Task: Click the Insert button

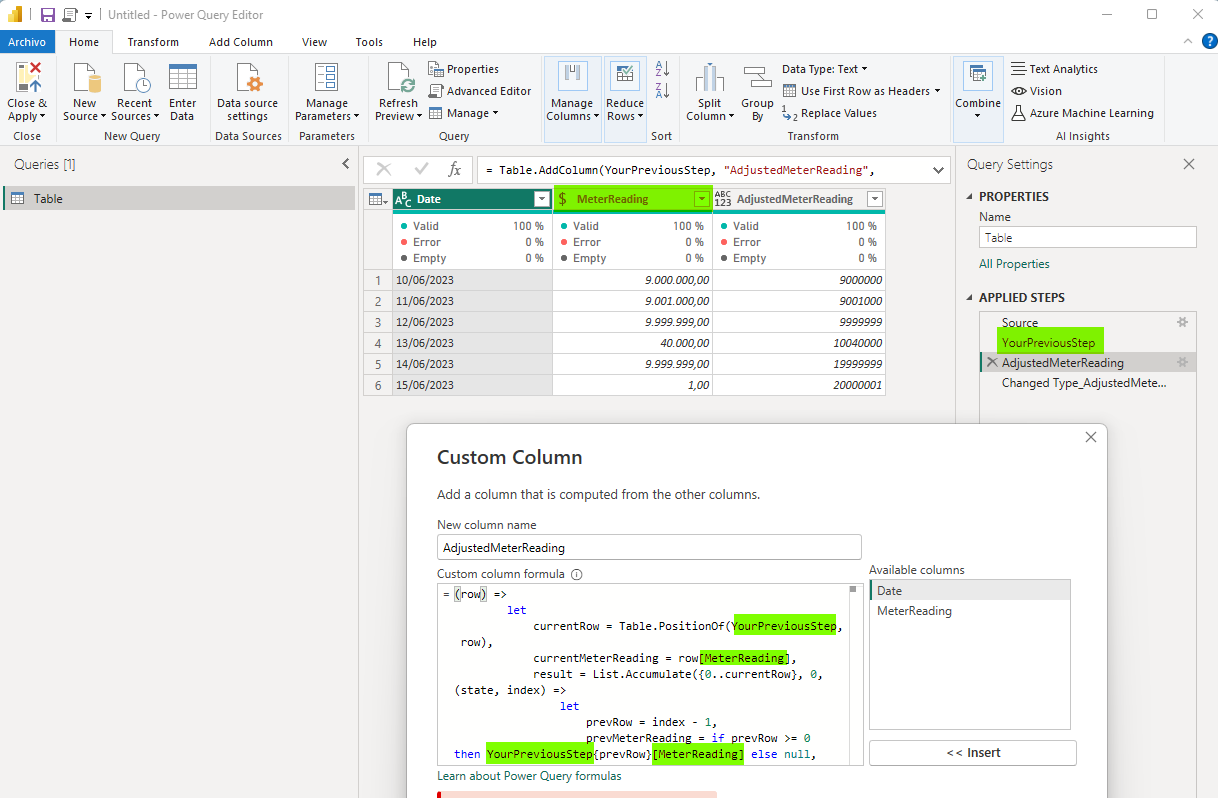Action: [x=973, y=753]
